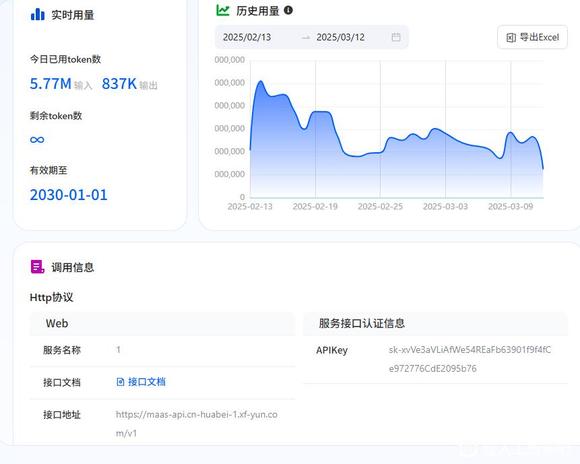The image size is (580, 464).
Task: Open the 接口文档 link
Action: 141,382
